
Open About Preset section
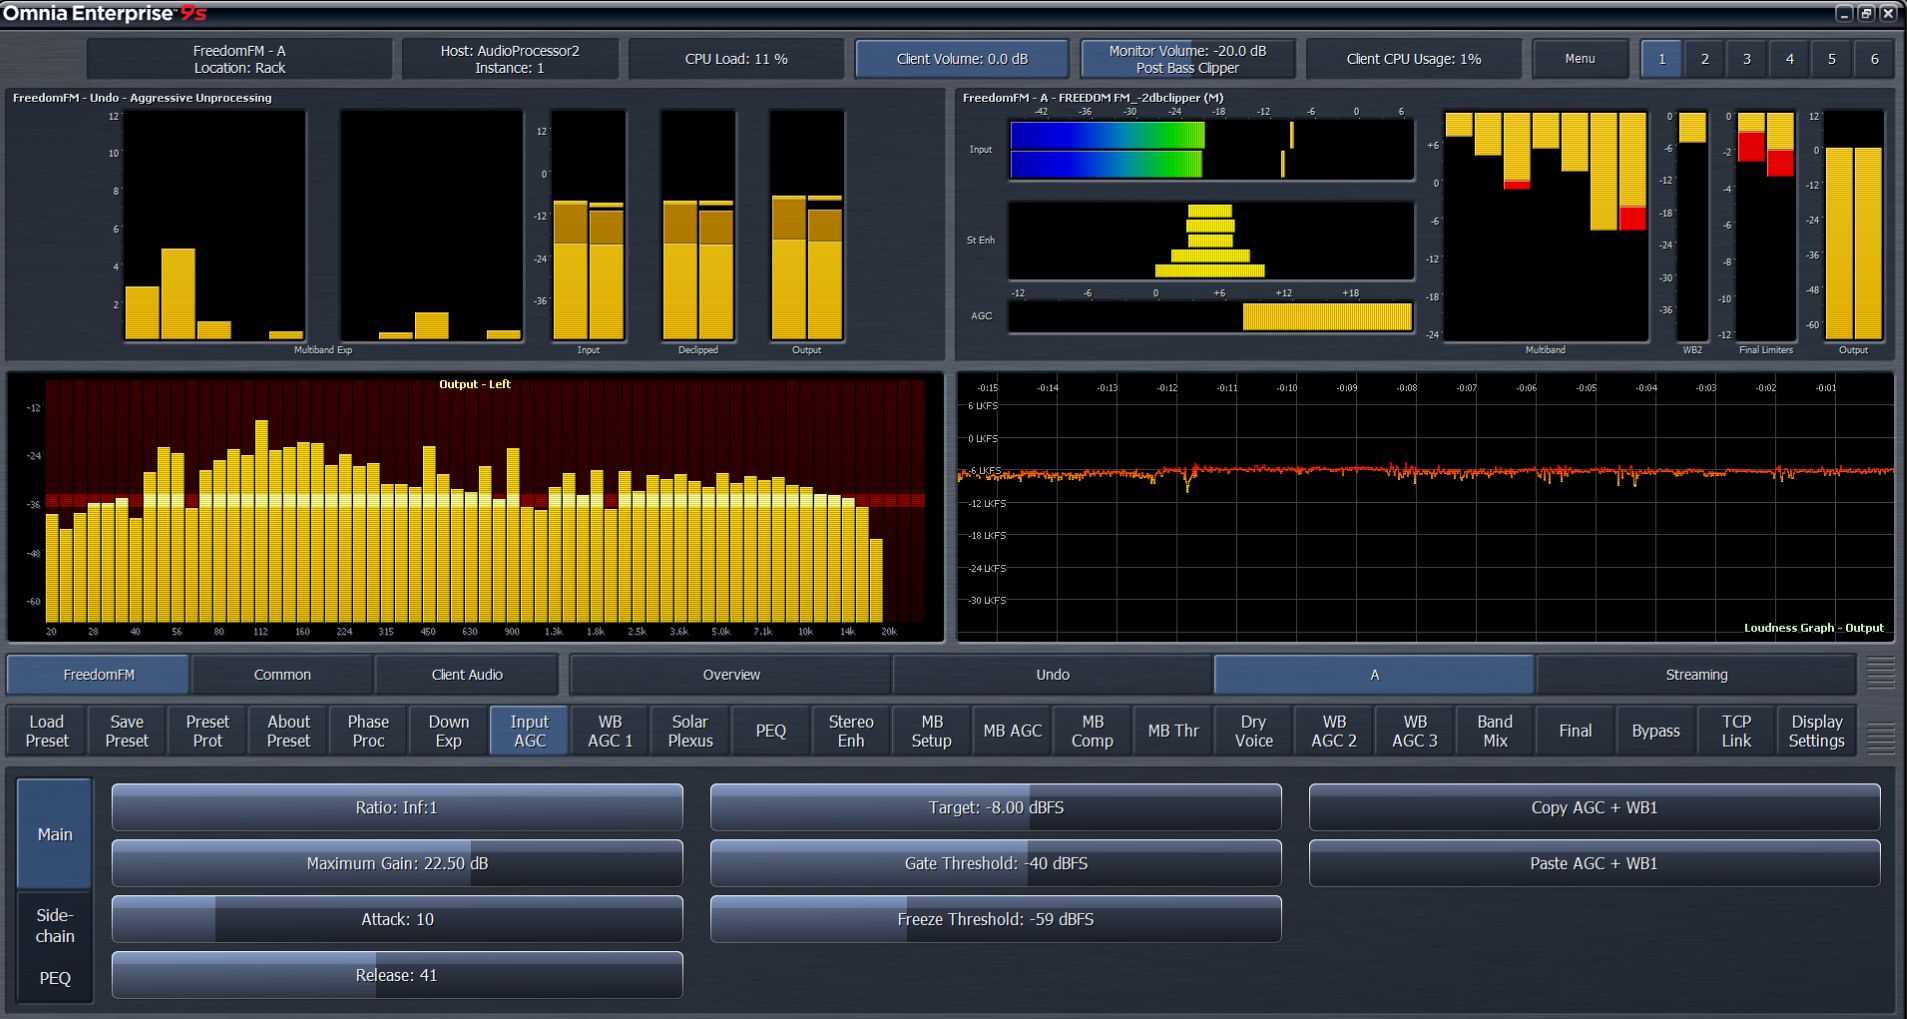[288, 731]
